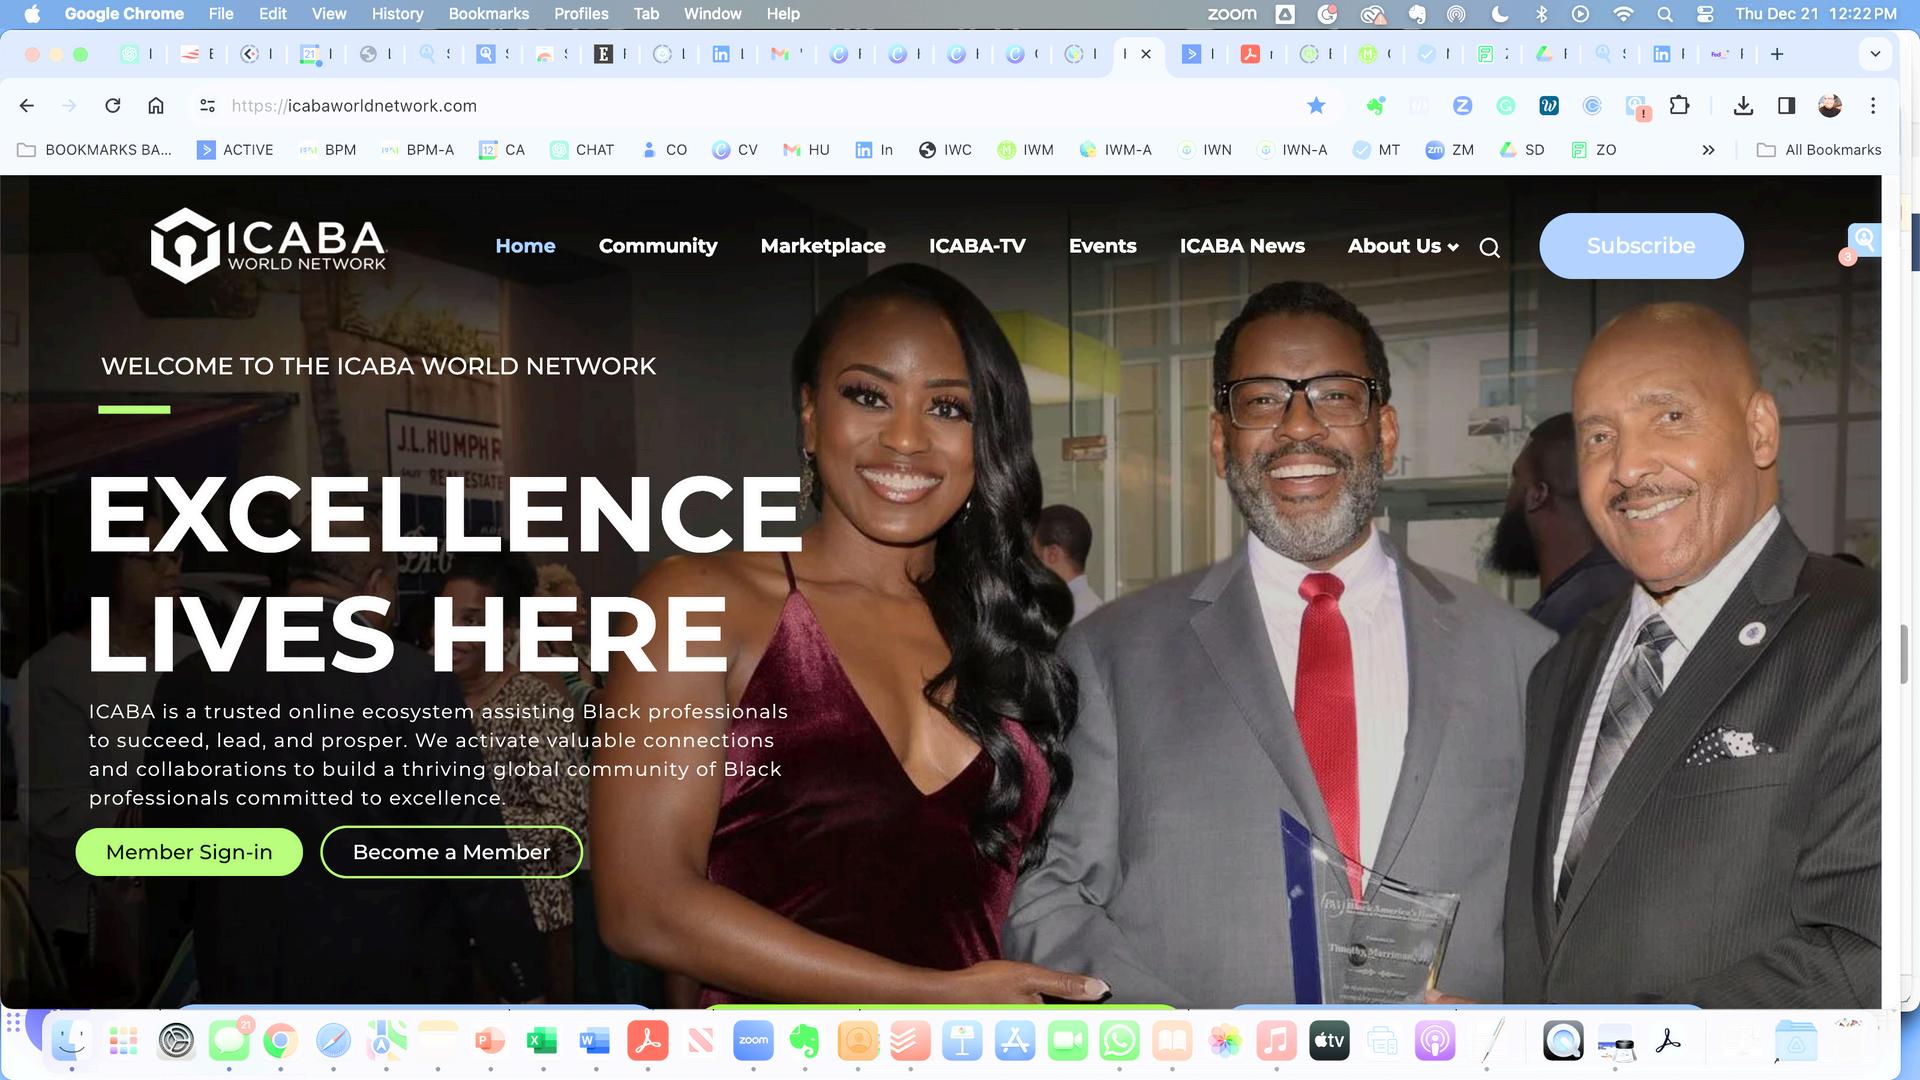Screen dimensions: 1920x1080
Task: Go to Chrome home page button
Action: click(156, 106)
